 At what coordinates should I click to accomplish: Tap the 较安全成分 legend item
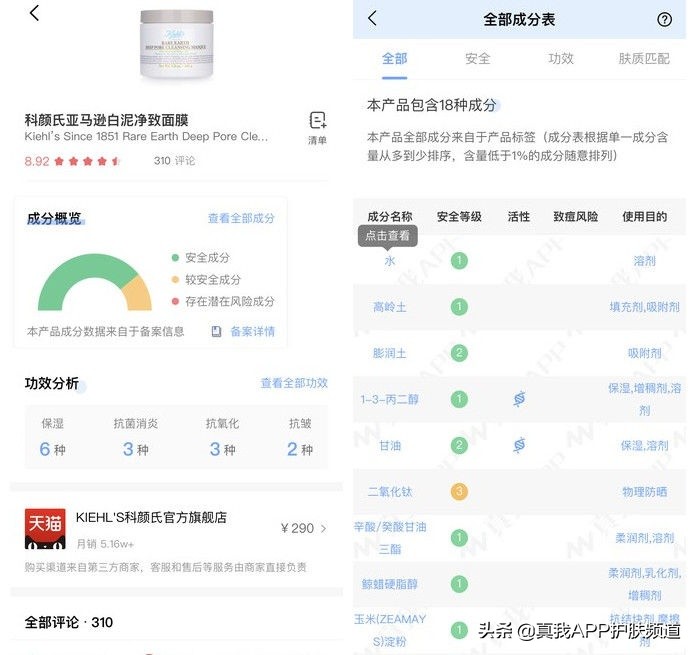206,280
